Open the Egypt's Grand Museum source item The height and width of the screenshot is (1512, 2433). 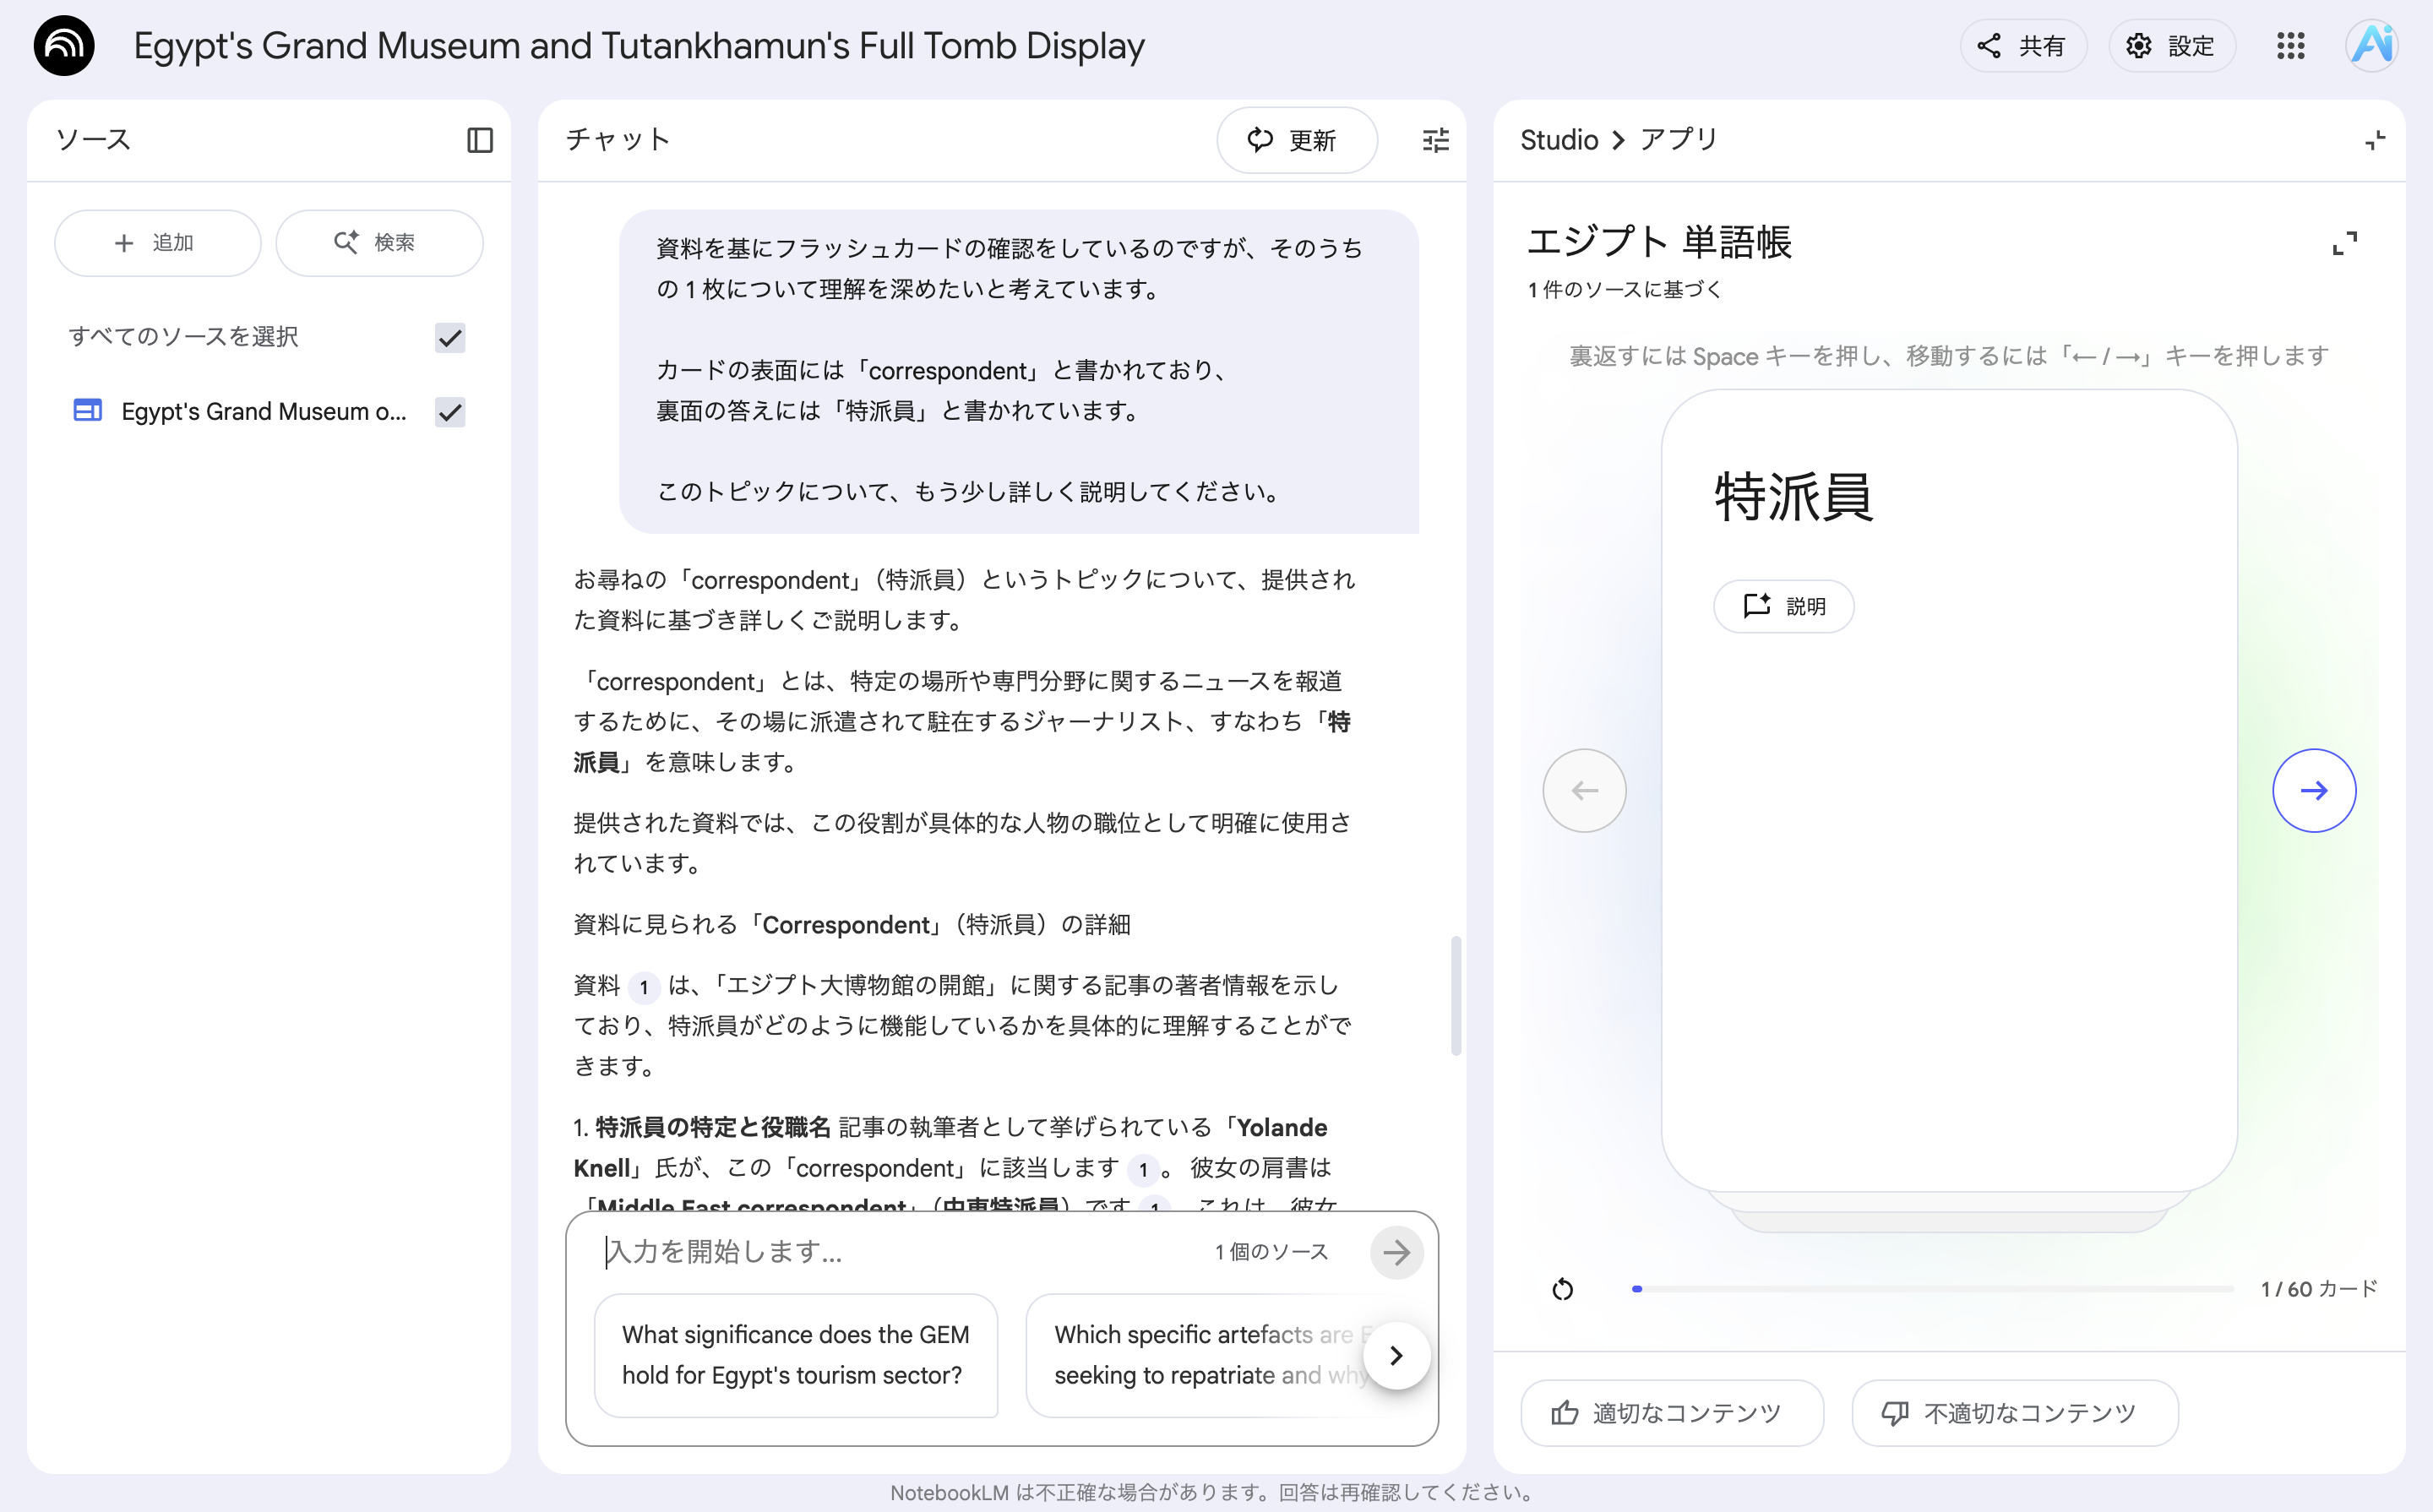263,411
